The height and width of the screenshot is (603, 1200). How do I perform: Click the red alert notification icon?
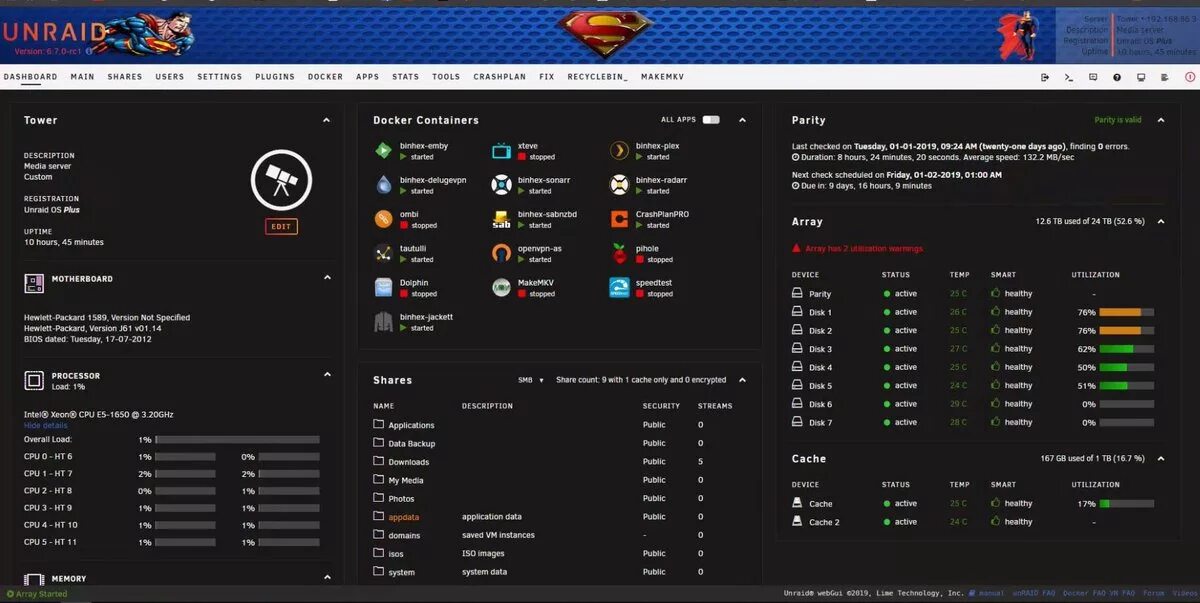click(1189, 77)
